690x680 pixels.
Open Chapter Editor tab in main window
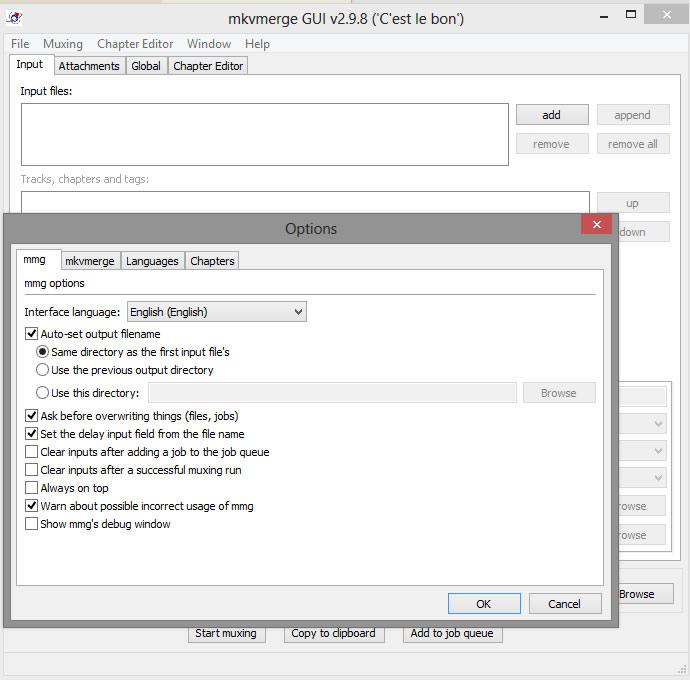pos(208,66)
